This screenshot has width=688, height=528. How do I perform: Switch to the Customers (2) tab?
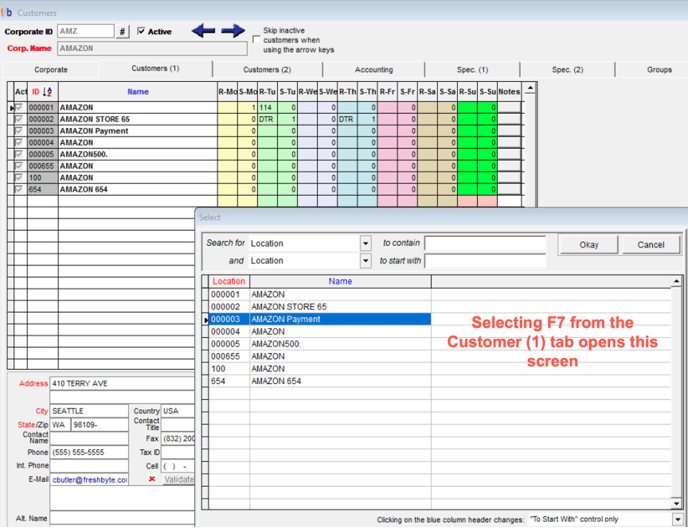click(267, 70)
